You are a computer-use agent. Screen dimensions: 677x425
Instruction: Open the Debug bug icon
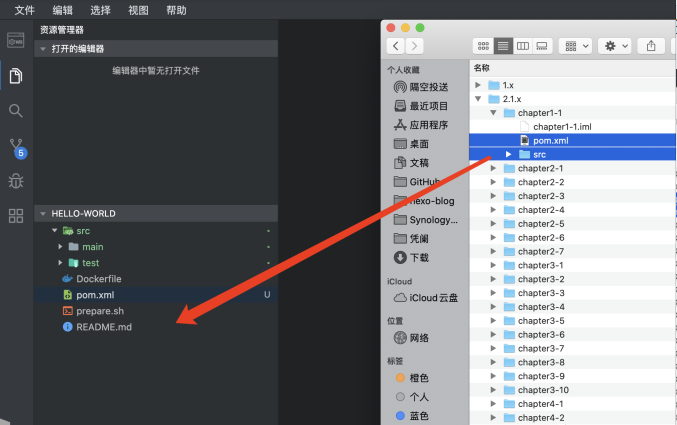[16, 181]
